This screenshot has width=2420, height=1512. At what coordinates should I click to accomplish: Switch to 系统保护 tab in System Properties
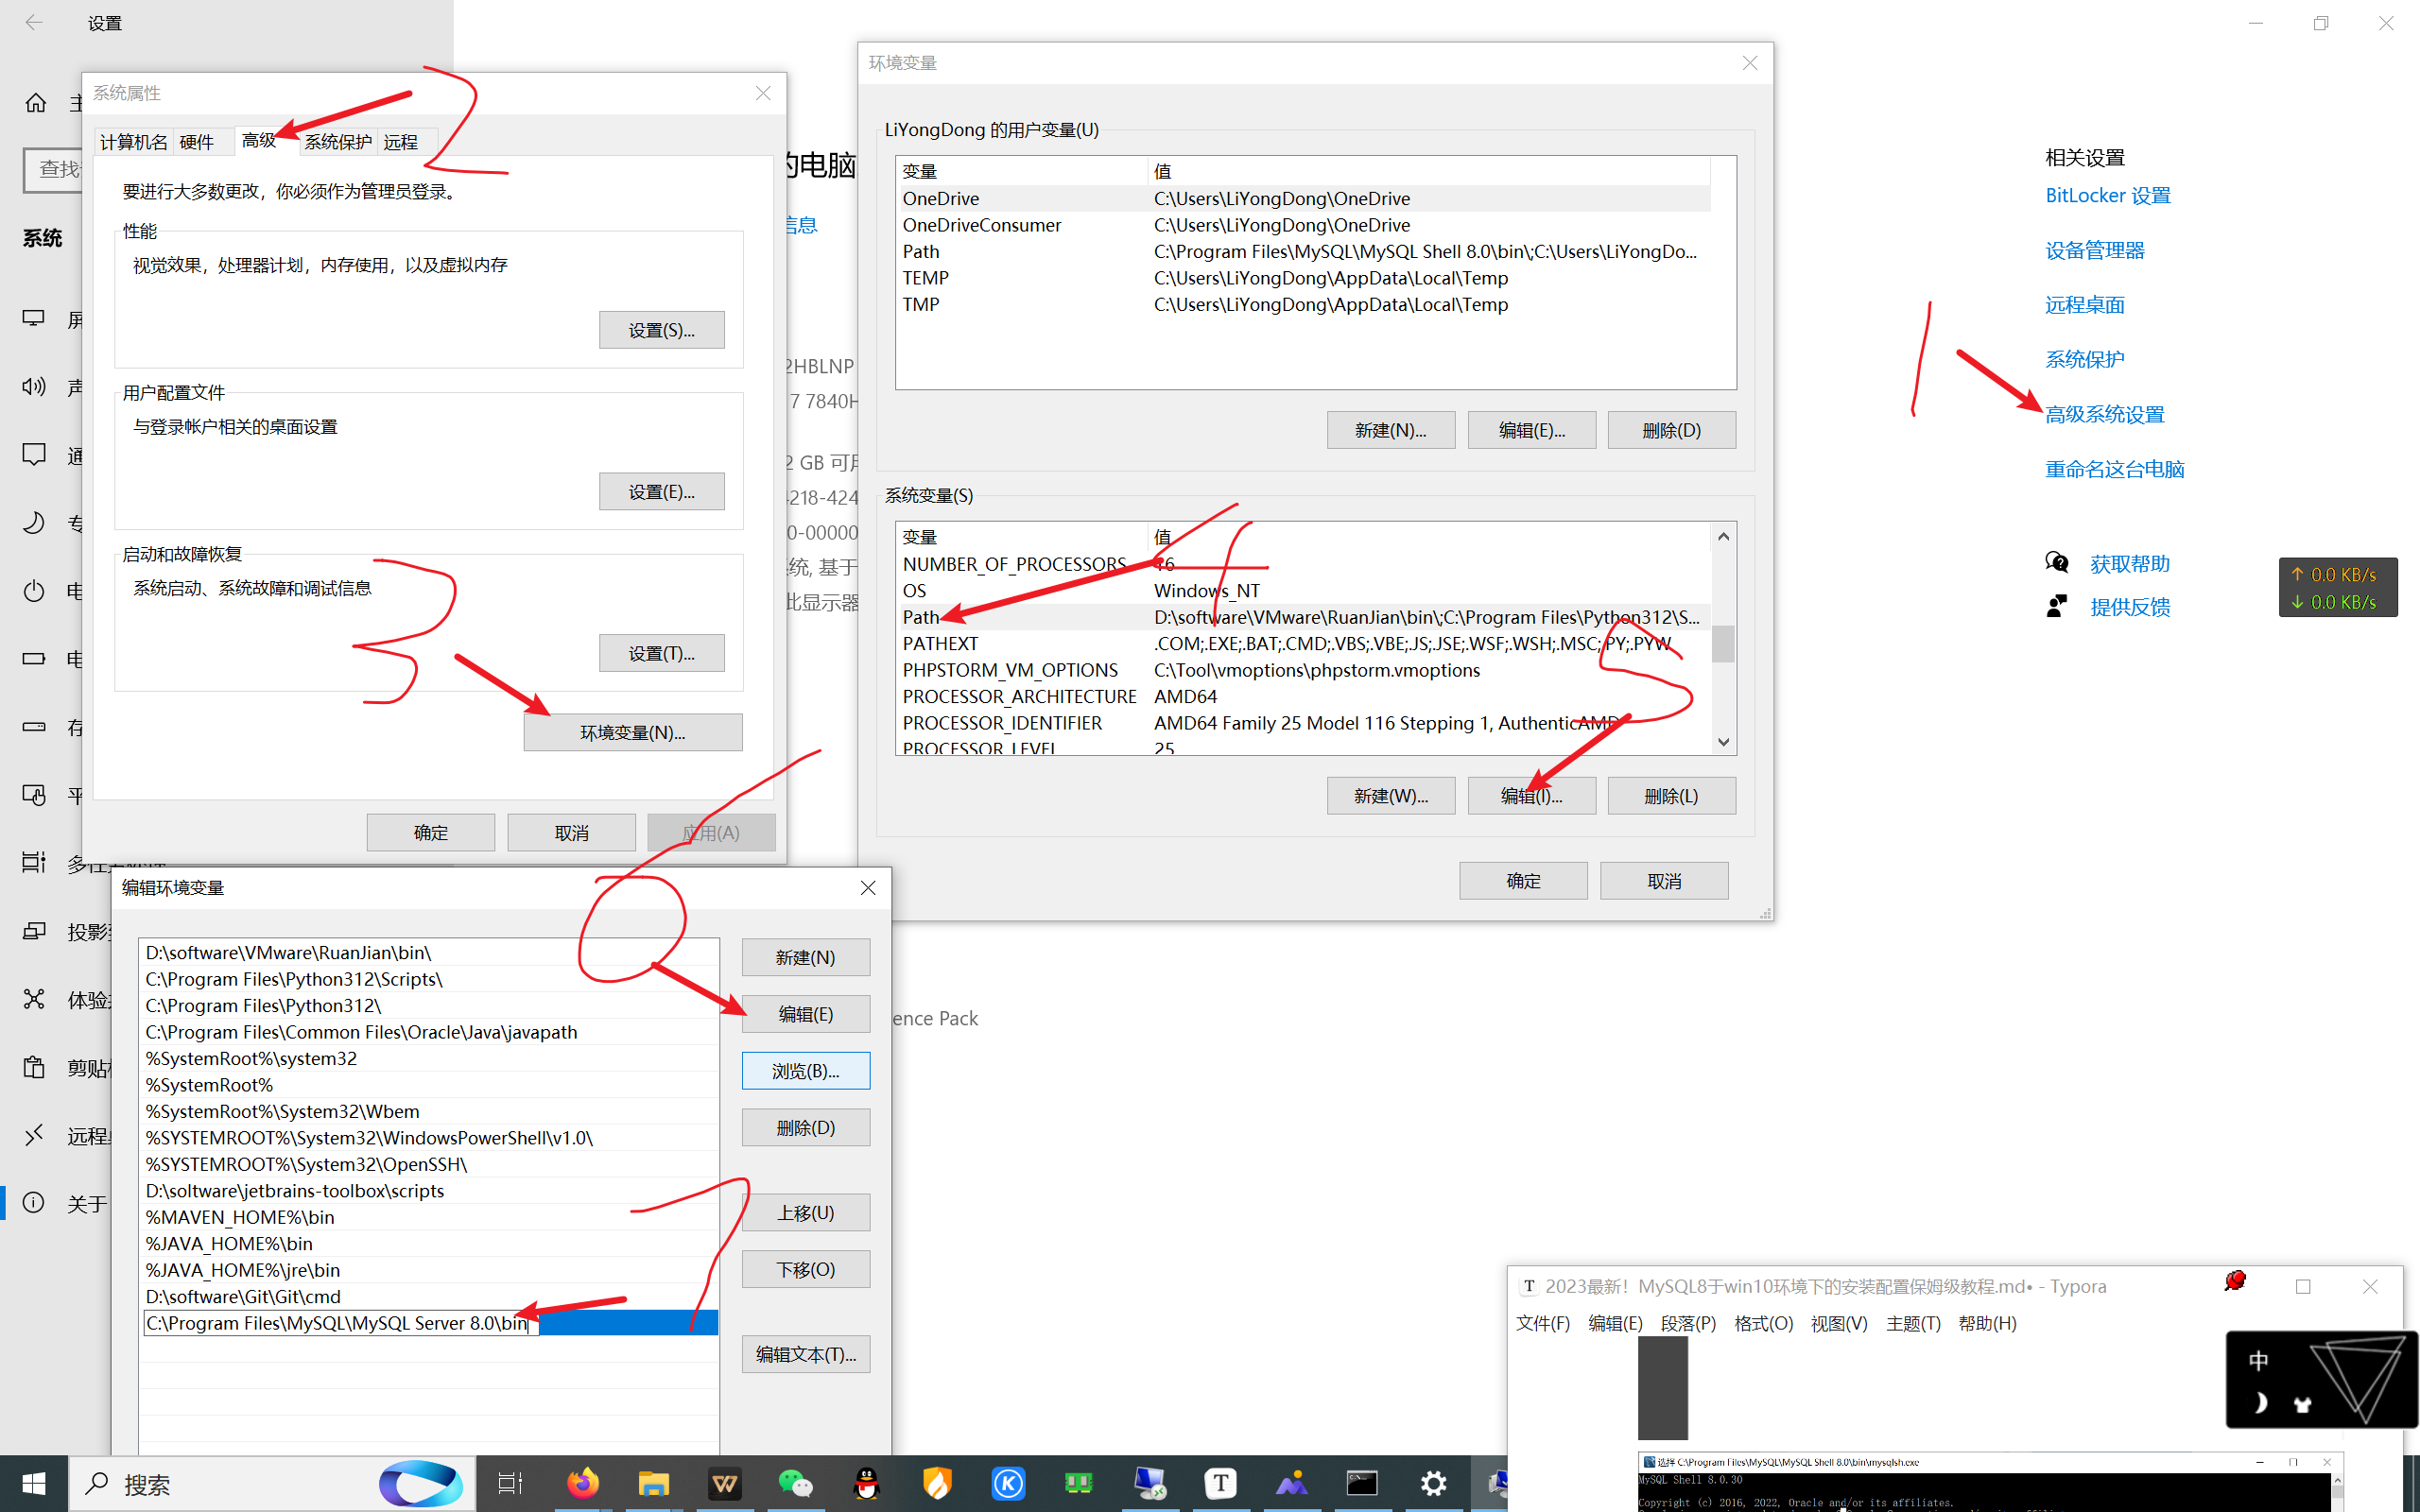[338, 142]
